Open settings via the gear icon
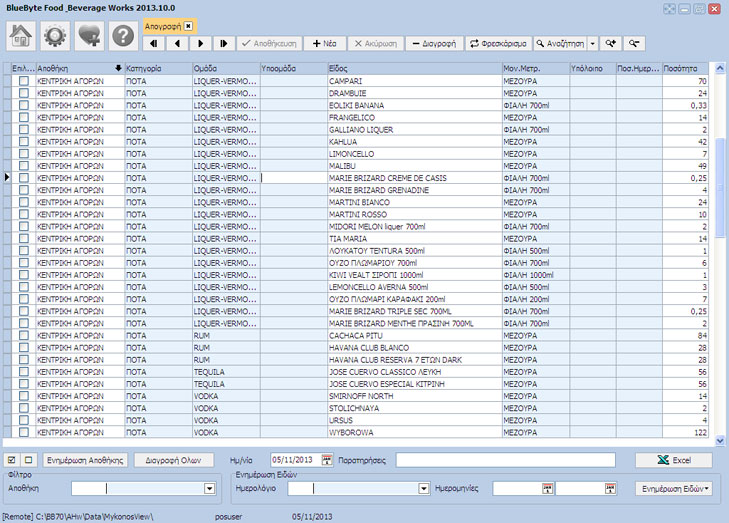The height and width of the screenshot is (523, 729). 55,36
